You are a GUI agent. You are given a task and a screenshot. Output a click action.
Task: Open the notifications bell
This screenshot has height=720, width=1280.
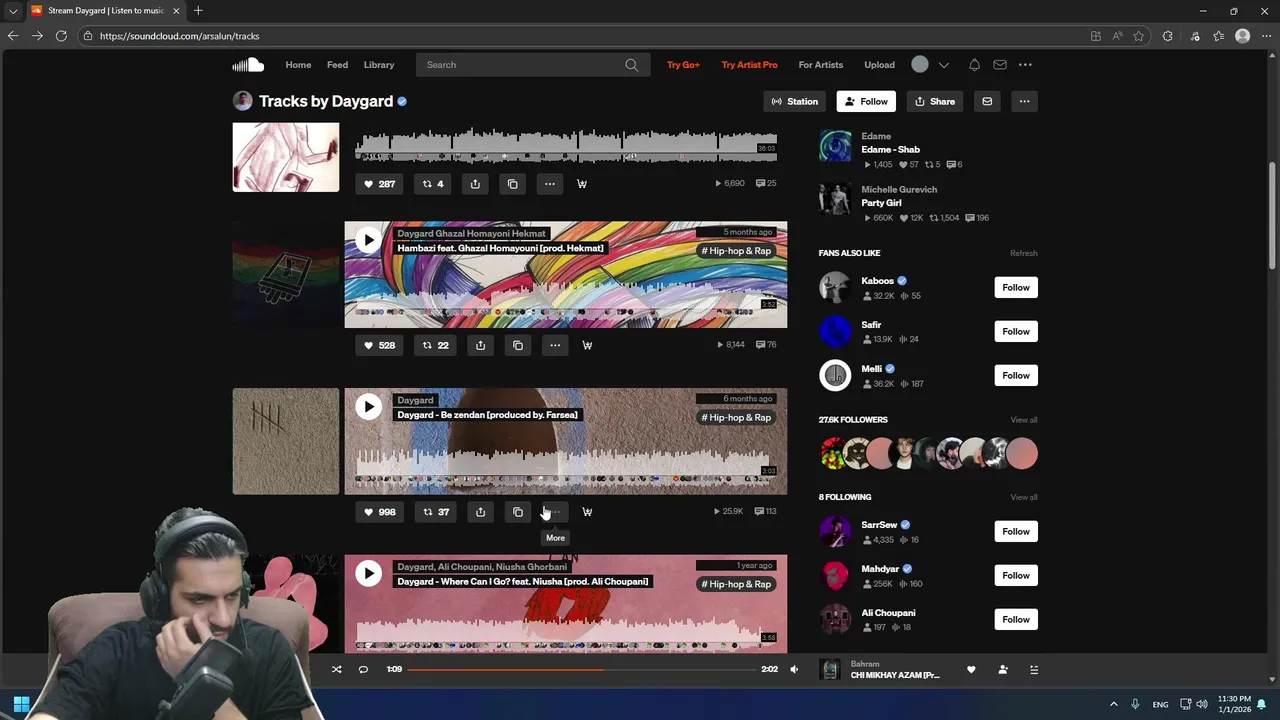(974, 65)
